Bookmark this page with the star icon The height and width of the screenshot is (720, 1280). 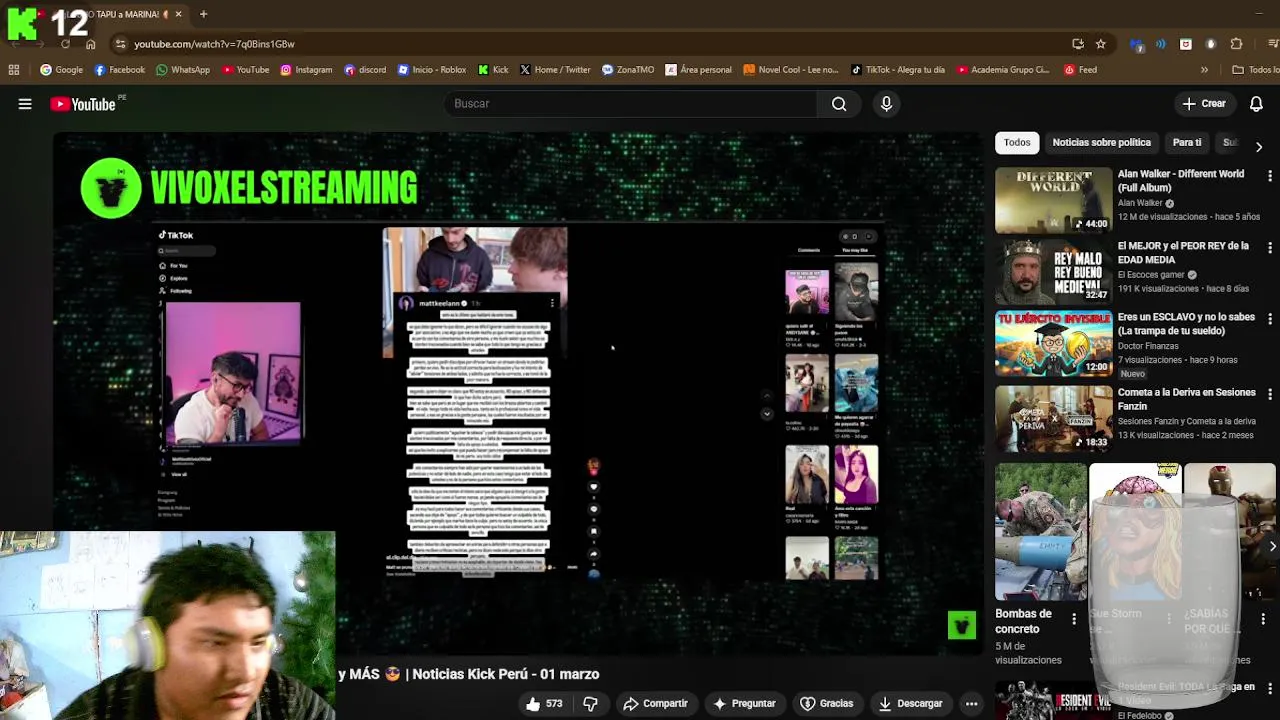[x=1101, y=44]
